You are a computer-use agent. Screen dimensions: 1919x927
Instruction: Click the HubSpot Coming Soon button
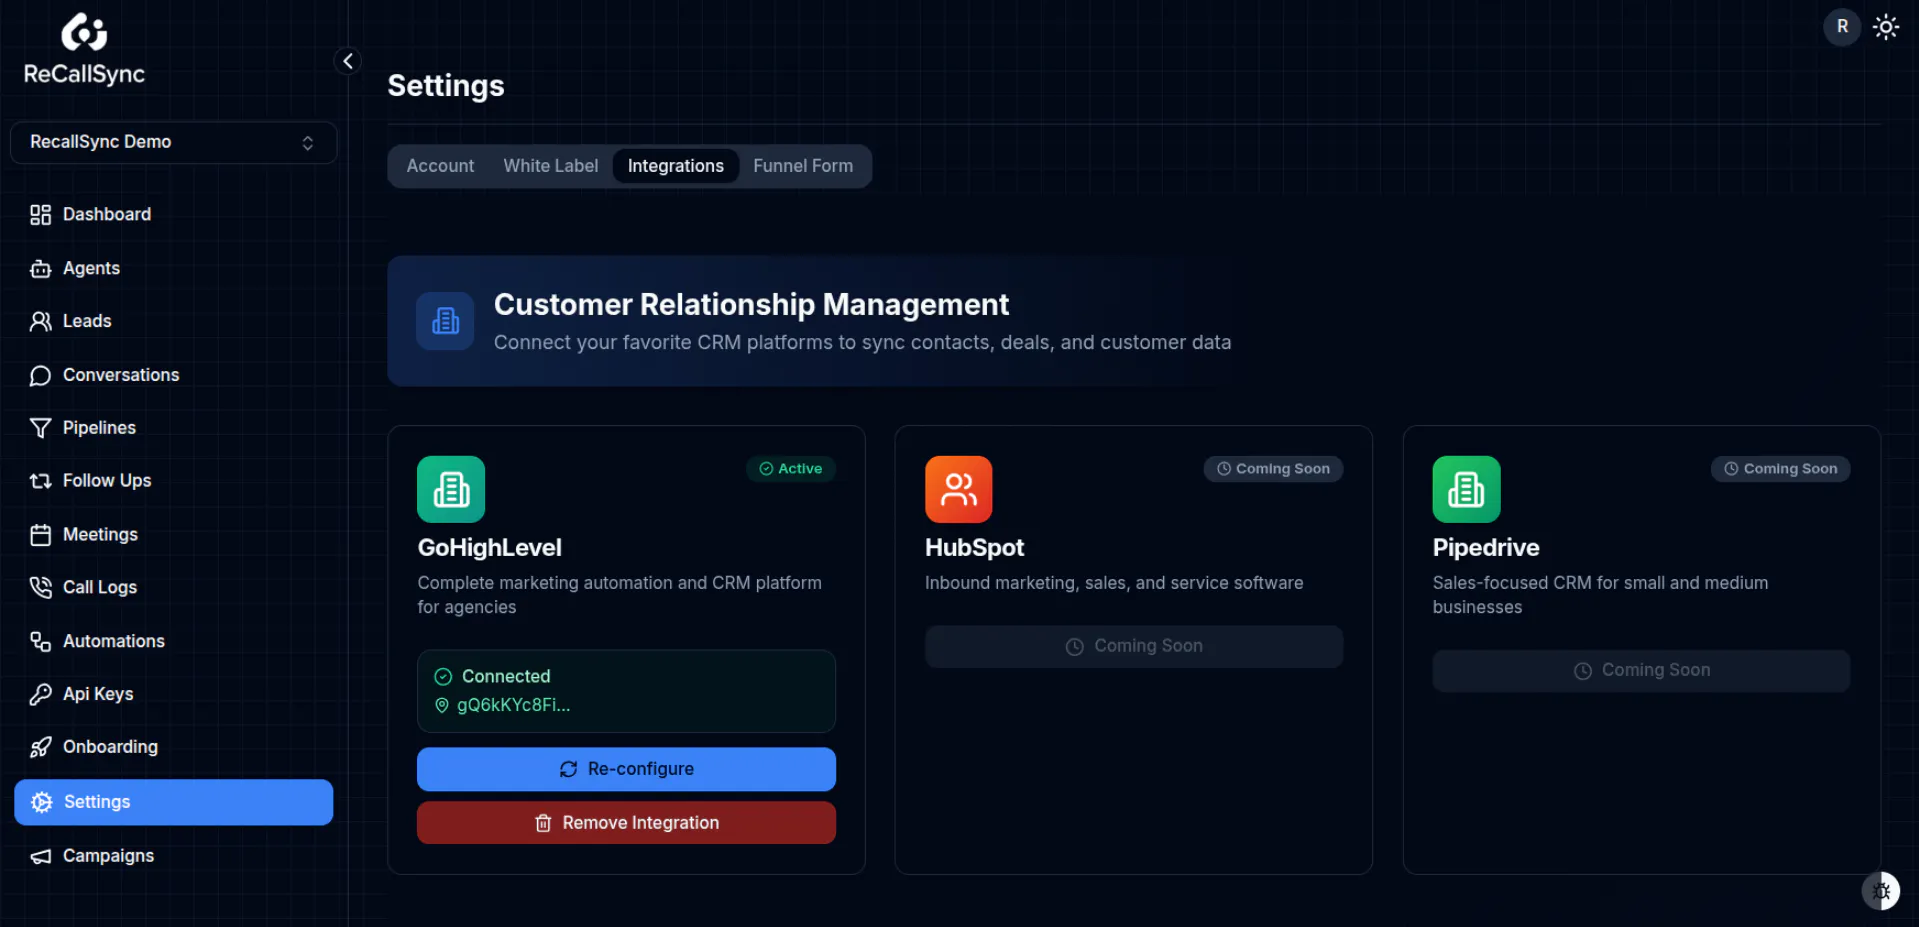[1133, 646]
